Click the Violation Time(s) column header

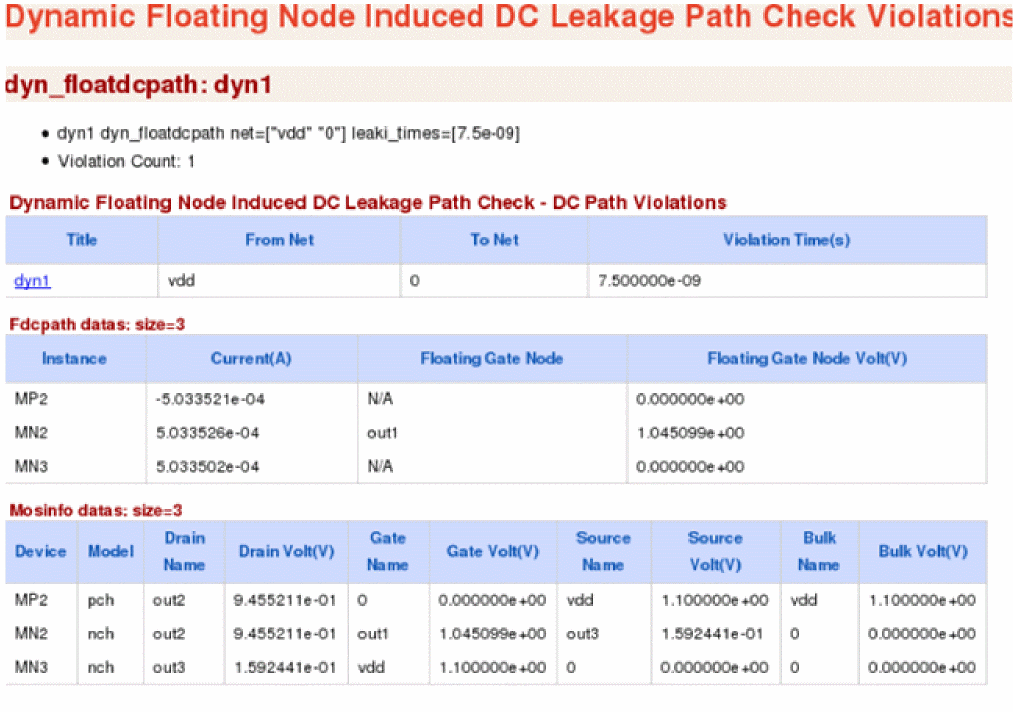coord(787,240)
